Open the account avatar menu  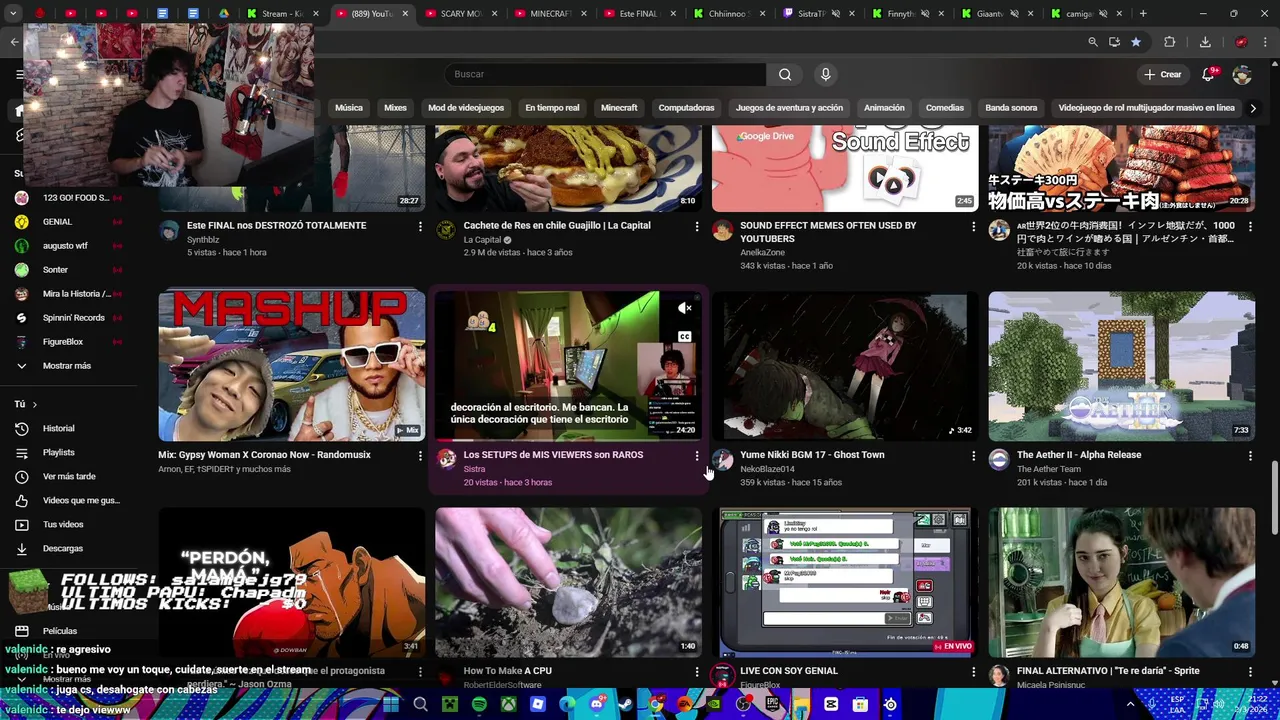tap(1242, 75)
